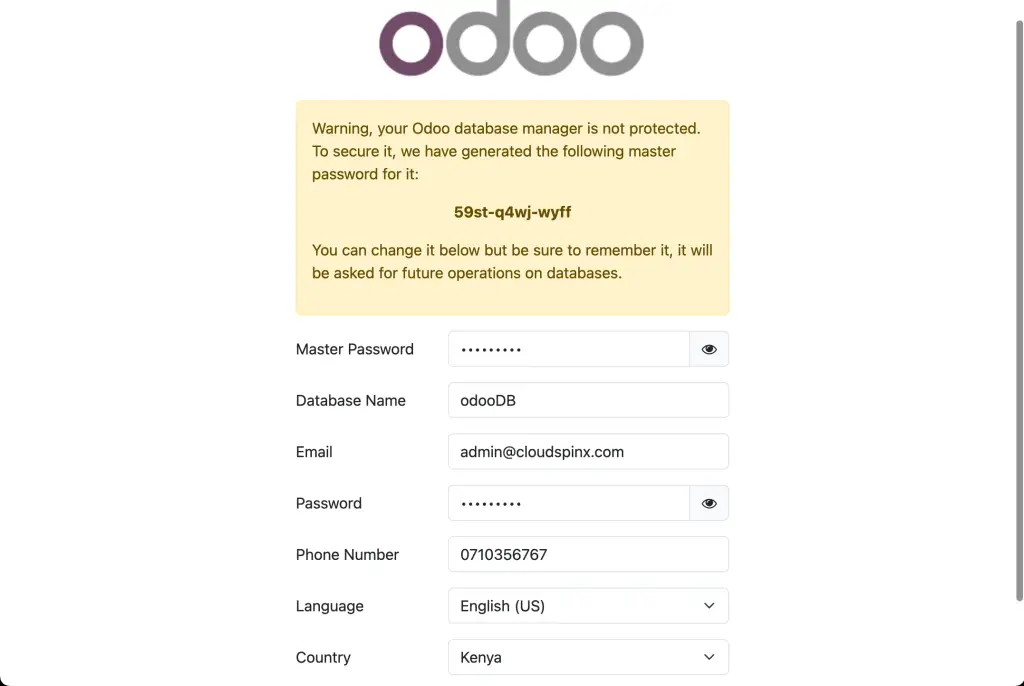
Task: Click the Database Name label
Action: click(x=350, y=400)
